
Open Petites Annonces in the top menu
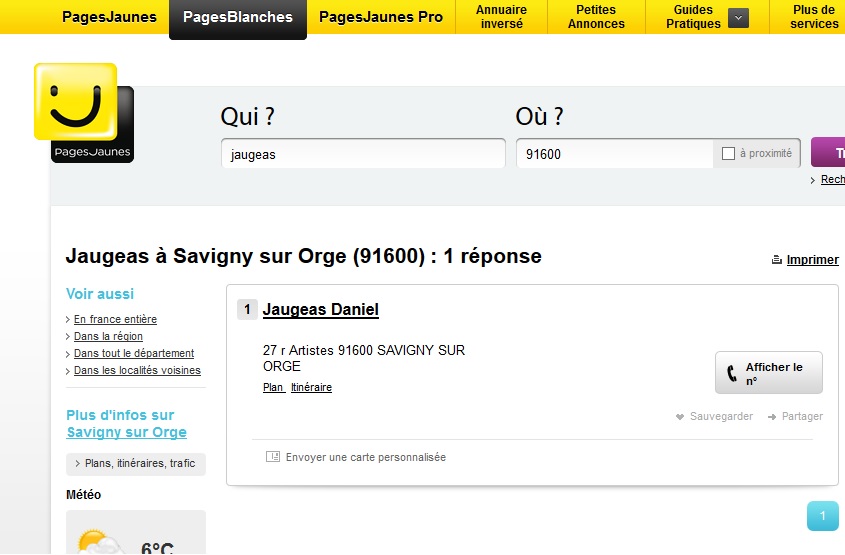coord(596,17)
